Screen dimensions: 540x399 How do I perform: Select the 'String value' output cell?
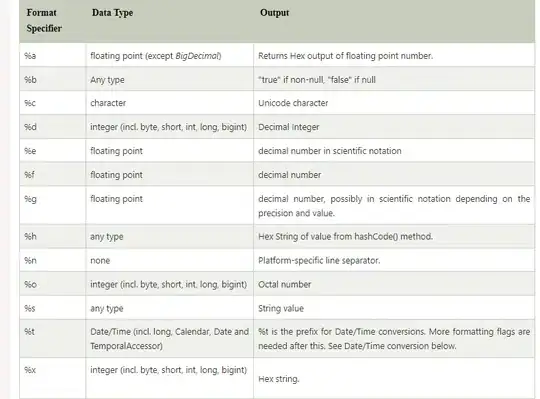coord(394,308)
